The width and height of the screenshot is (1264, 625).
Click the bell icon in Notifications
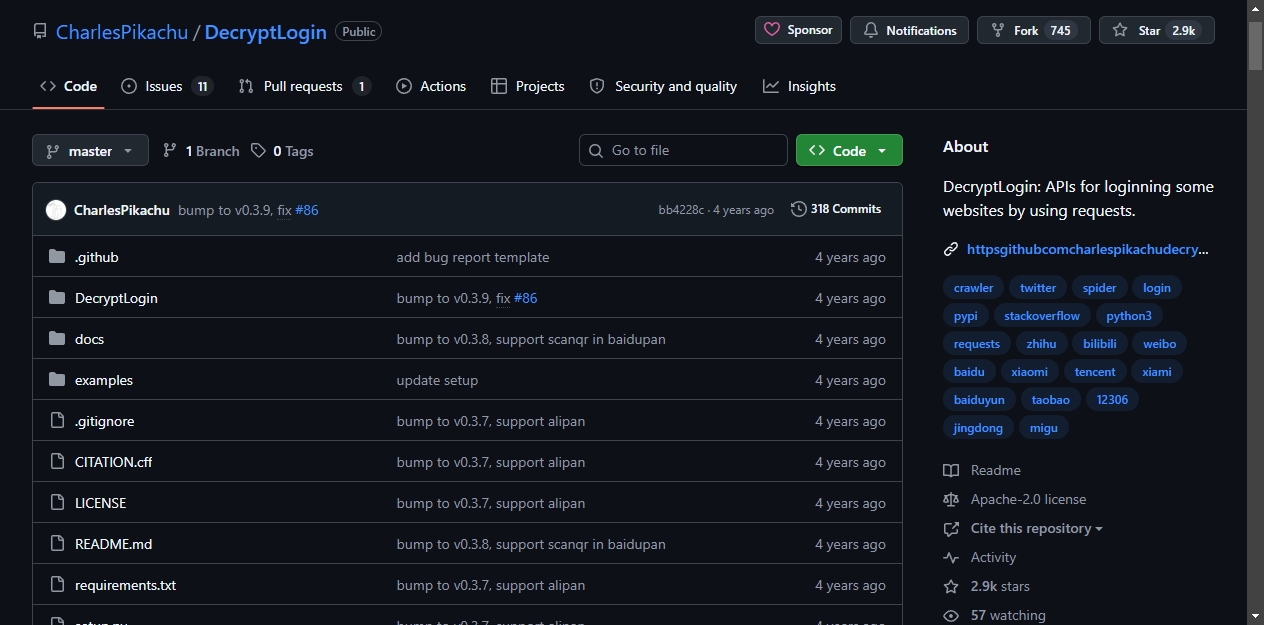[x=871, y=30]
